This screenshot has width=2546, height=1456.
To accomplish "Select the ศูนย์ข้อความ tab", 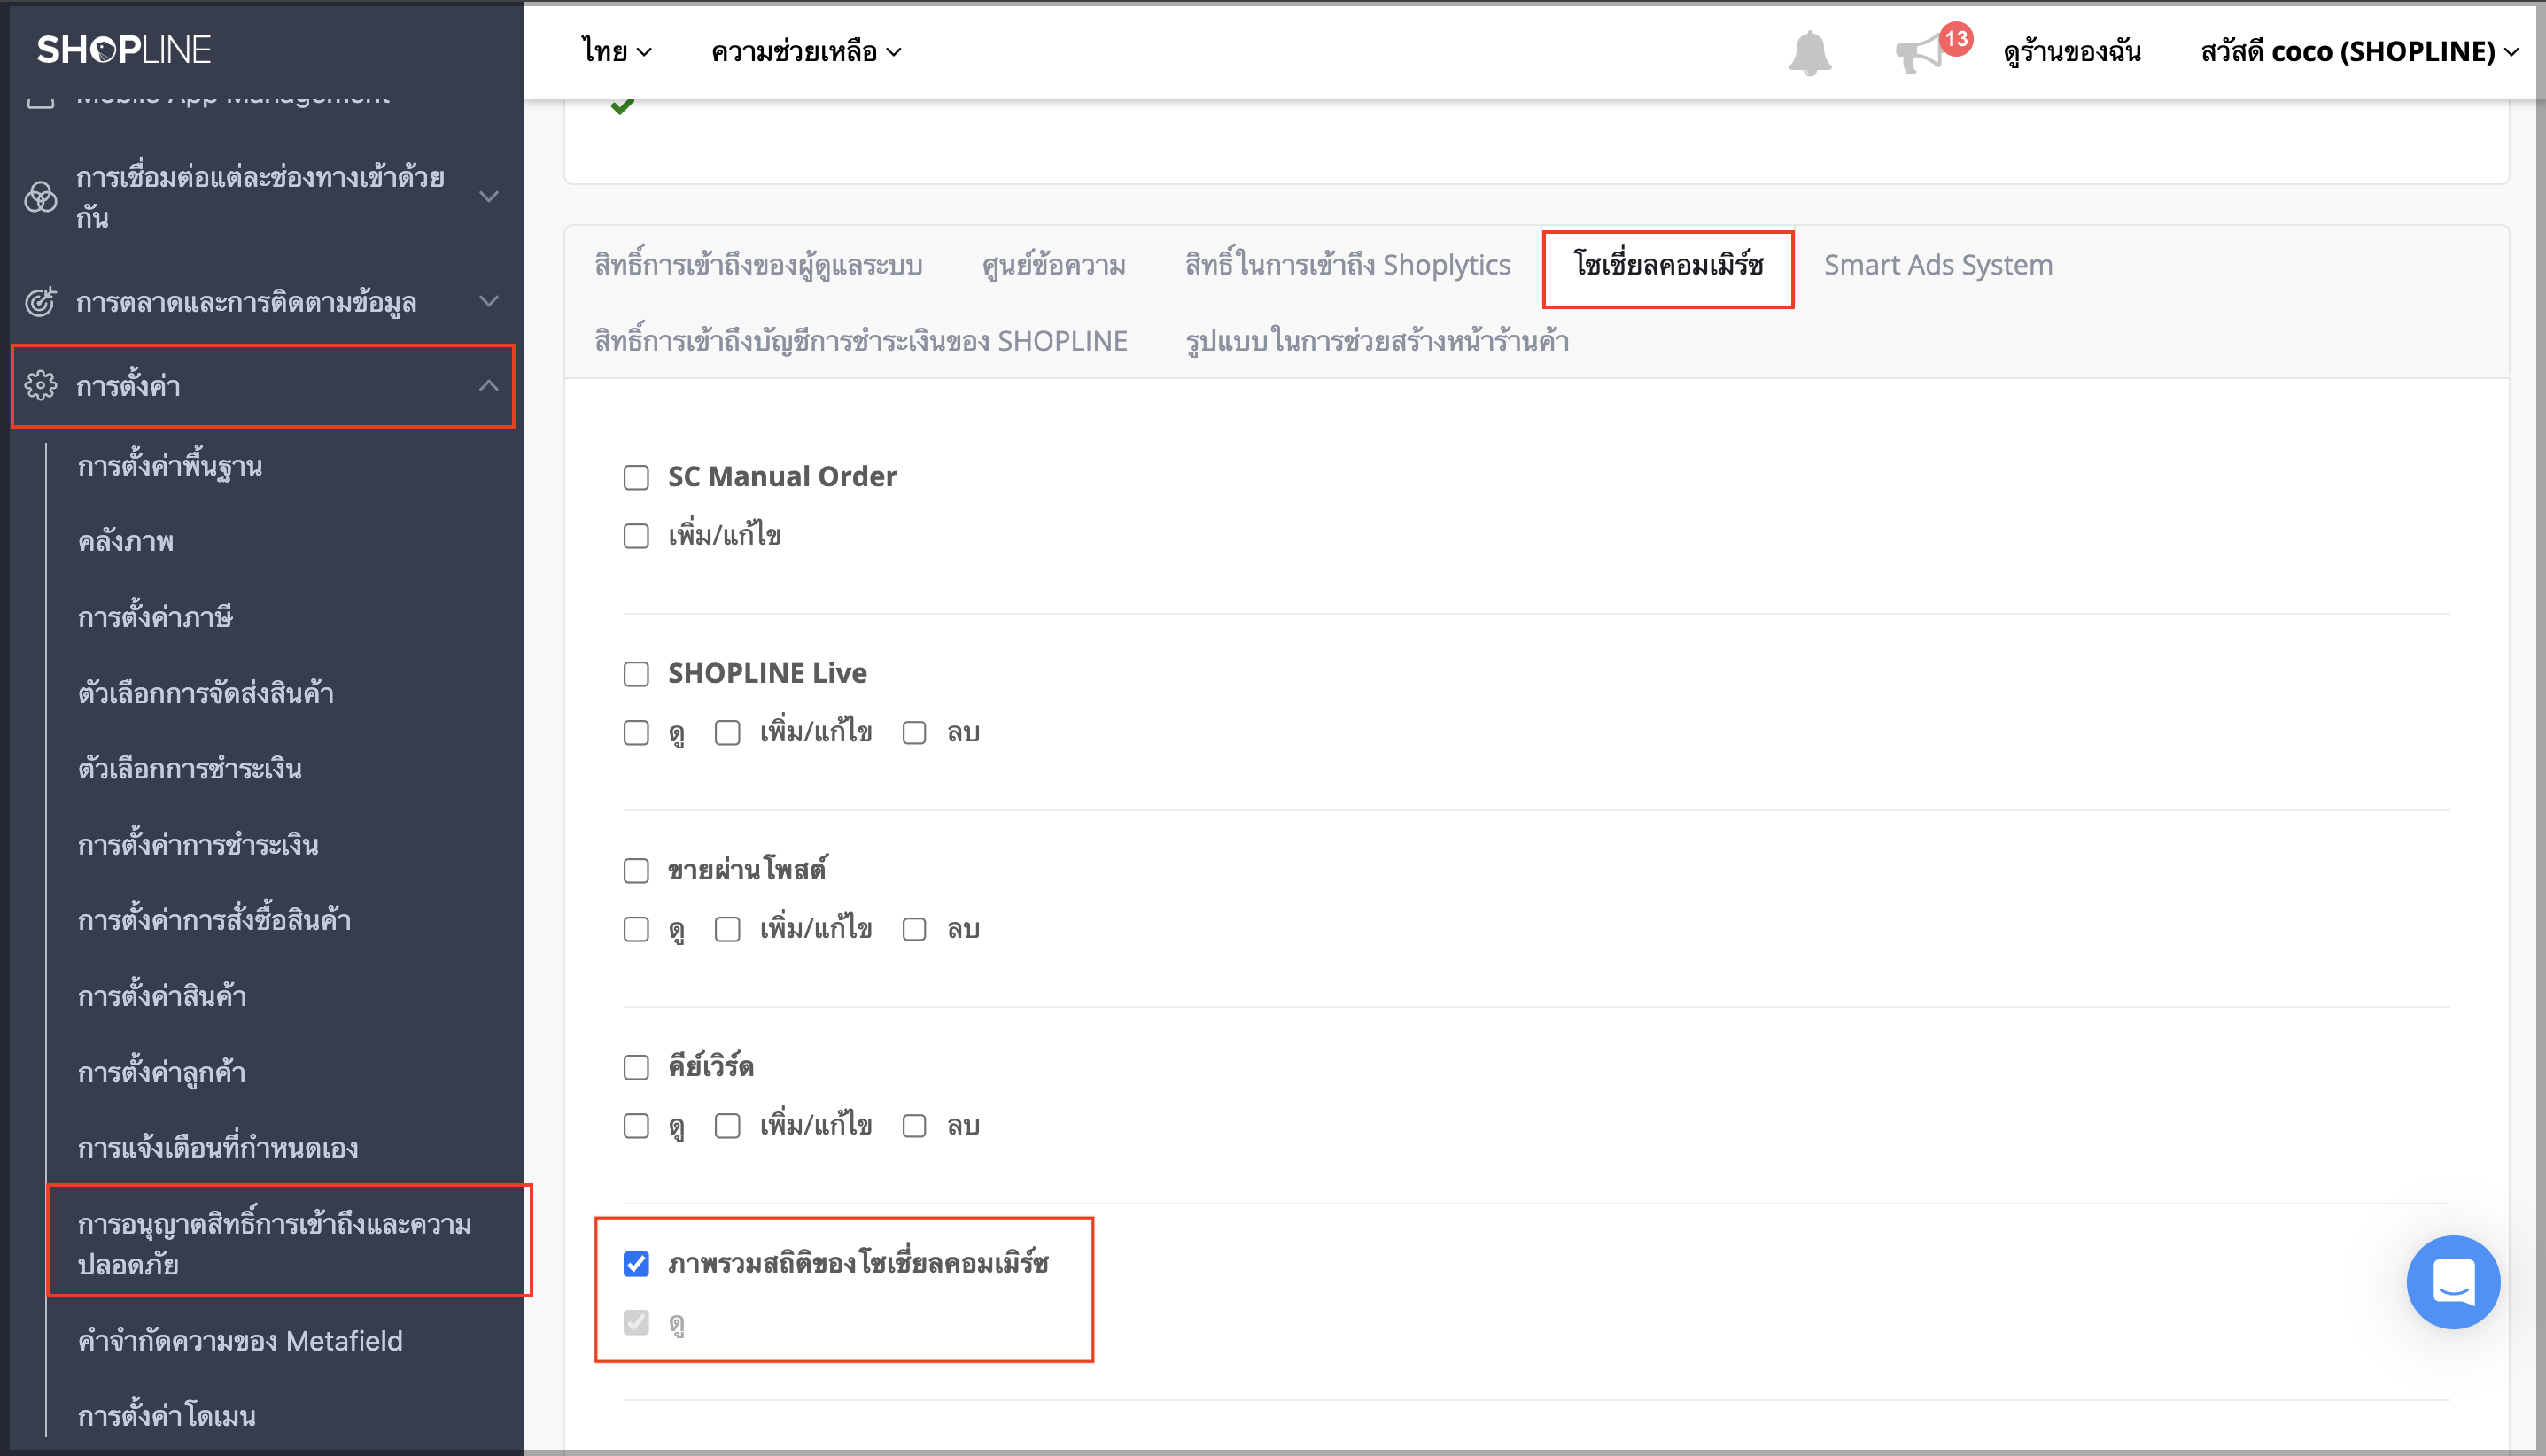I will click(1053, 265).
